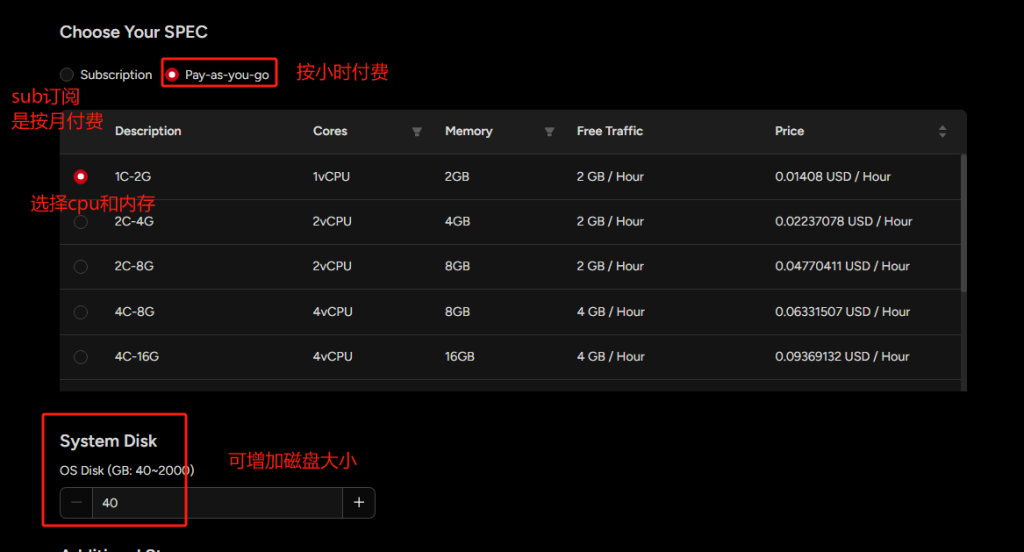Click the 0.02237078 USD / Hour price cell
Screen dimensions: 1024x552
point(843,222)
